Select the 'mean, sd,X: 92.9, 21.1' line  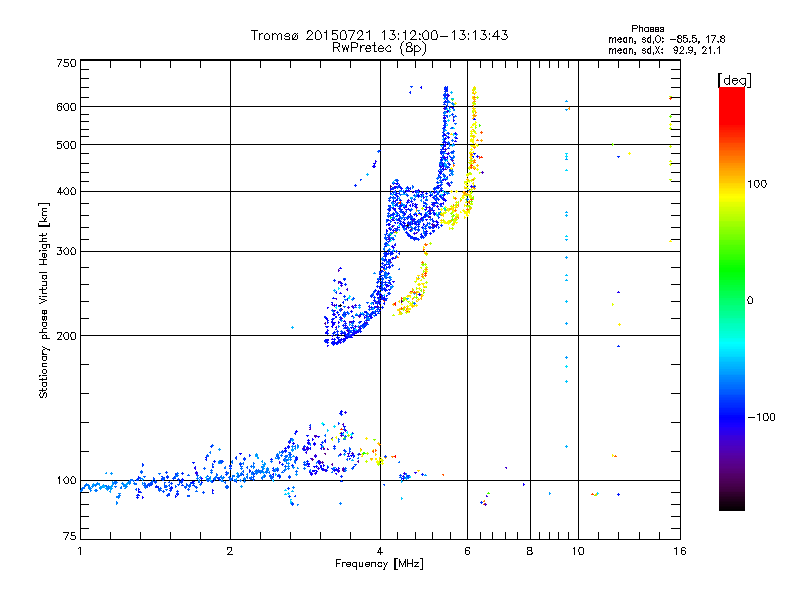click(665, 51)
